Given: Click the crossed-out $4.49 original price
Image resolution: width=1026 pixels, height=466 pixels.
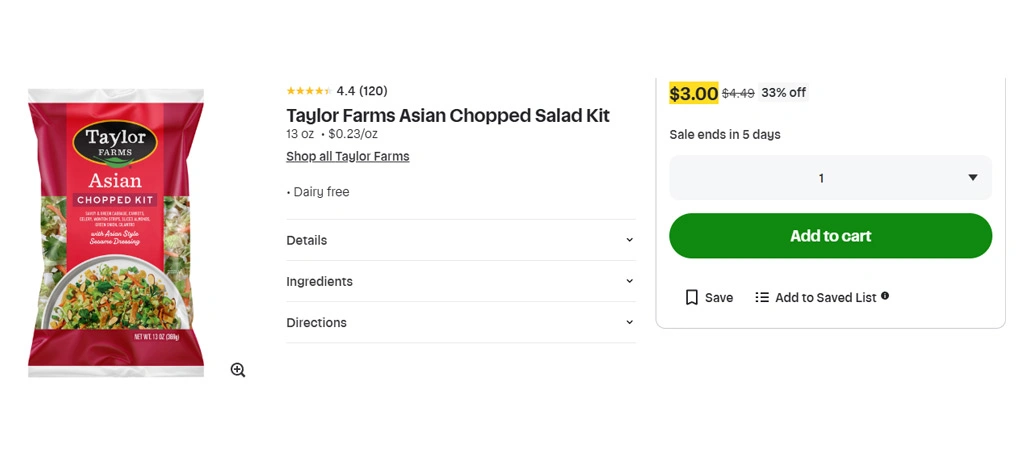Looking at the screenshot, I should click(x=738, y=93).
